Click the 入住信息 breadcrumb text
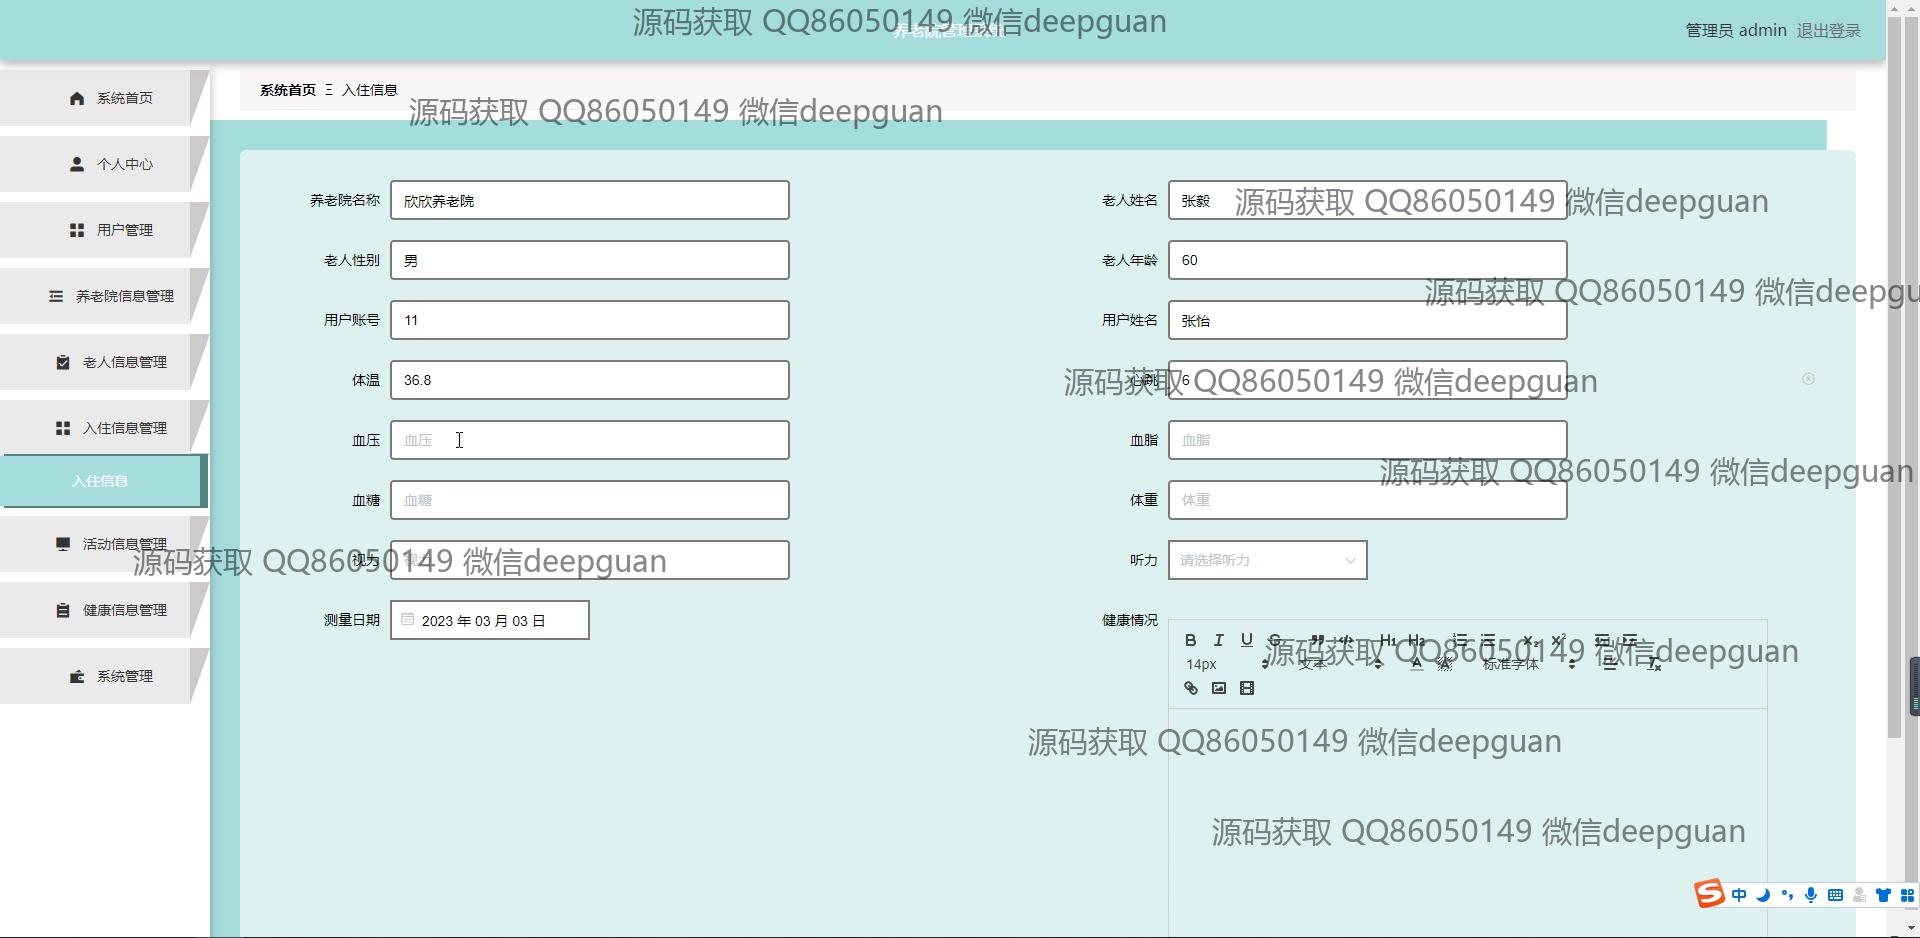The height and width of the screenshot is (938, 1920). [x=370, y=90]
